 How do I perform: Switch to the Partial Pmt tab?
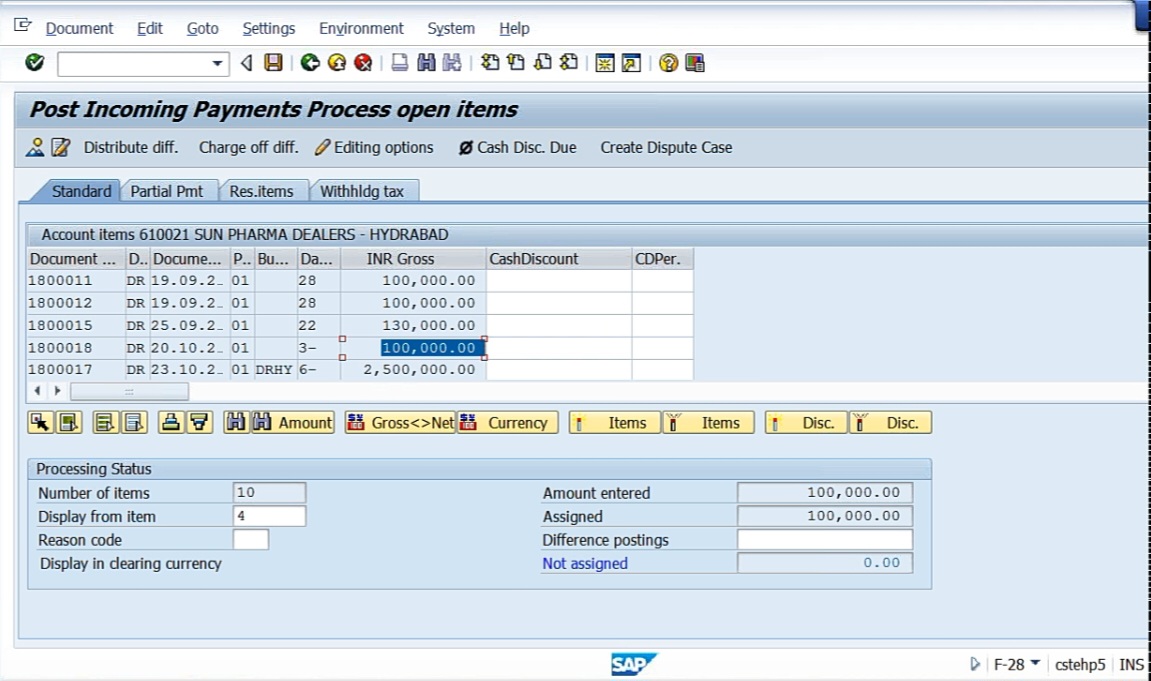point(167,192)
